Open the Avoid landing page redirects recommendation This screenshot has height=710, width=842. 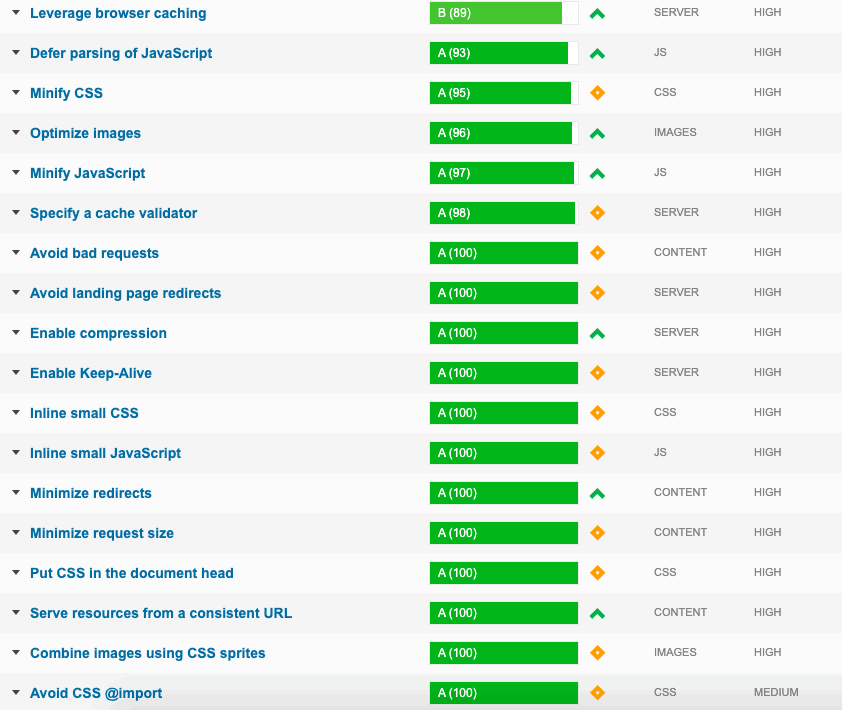[126, 293]
